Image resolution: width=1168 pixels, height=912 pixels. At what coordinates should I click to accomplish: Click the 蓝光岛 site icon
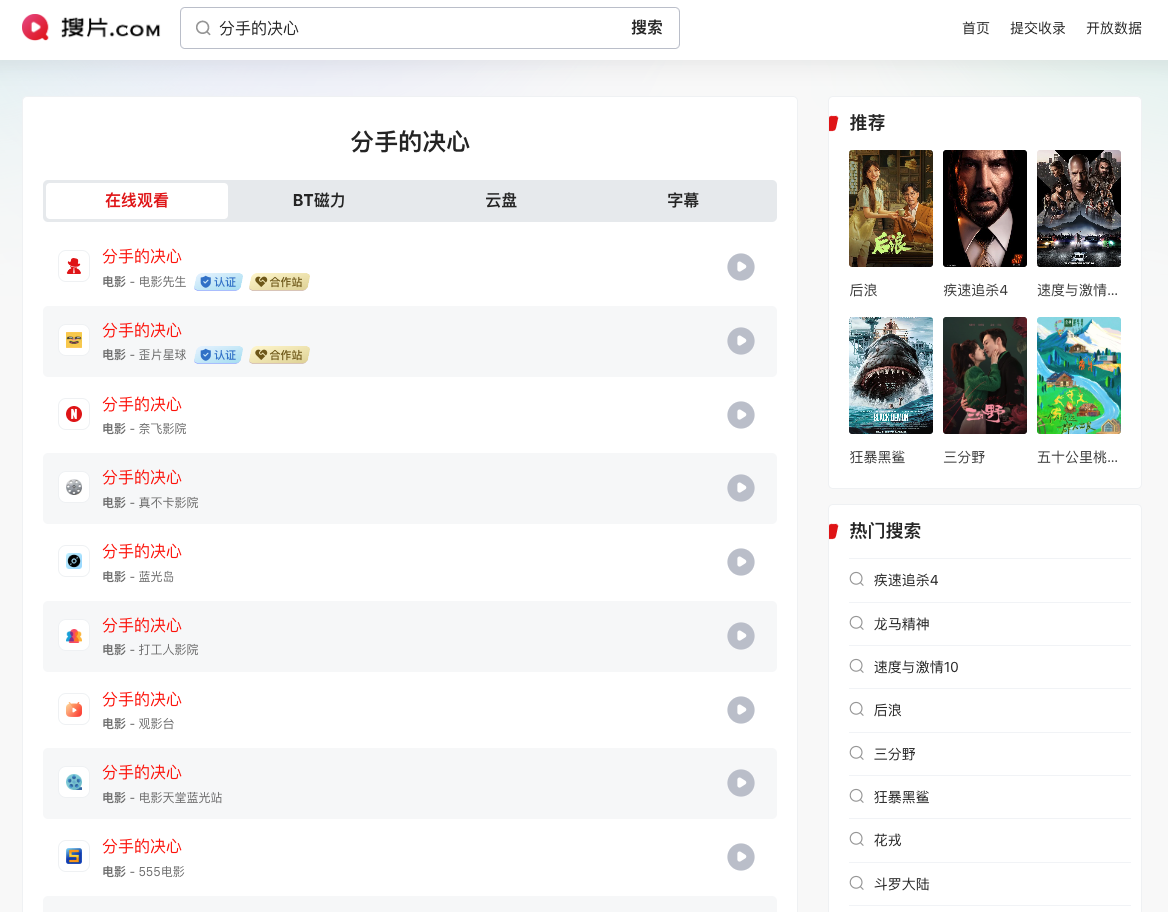pos(74,562)
